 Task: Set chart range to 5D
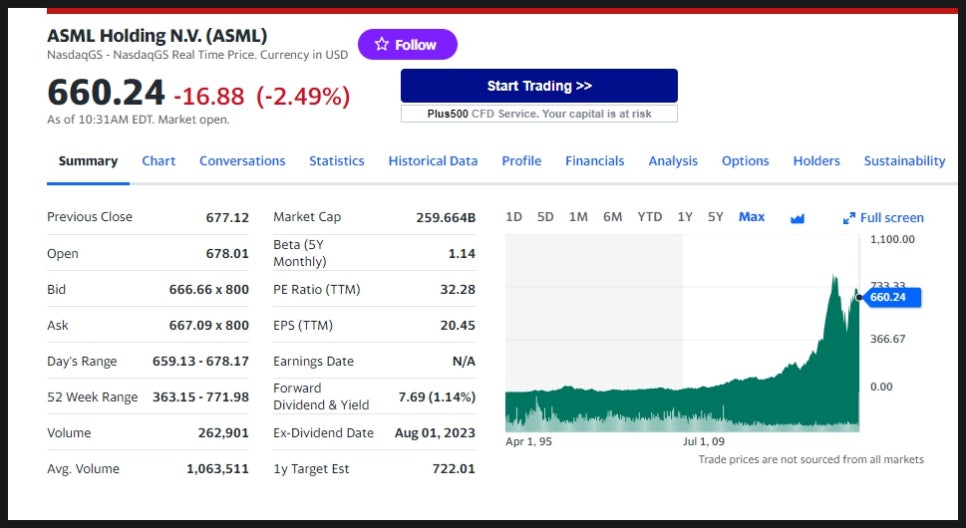coord(545,217)
